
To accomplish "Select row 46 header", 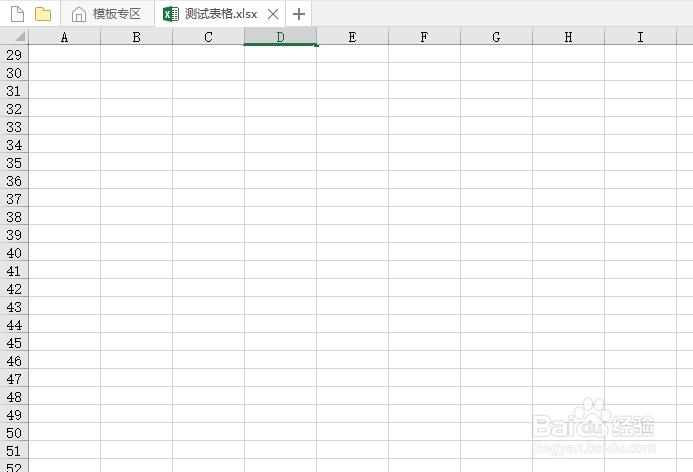I will (14, 361).
